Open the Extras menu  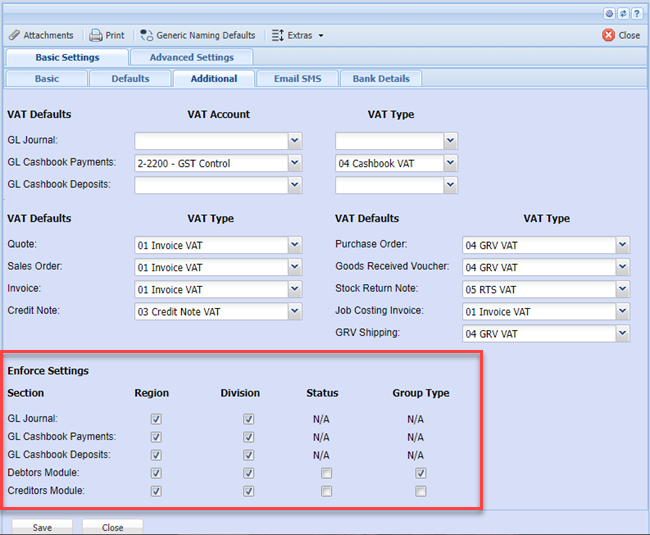click(298, 35)
